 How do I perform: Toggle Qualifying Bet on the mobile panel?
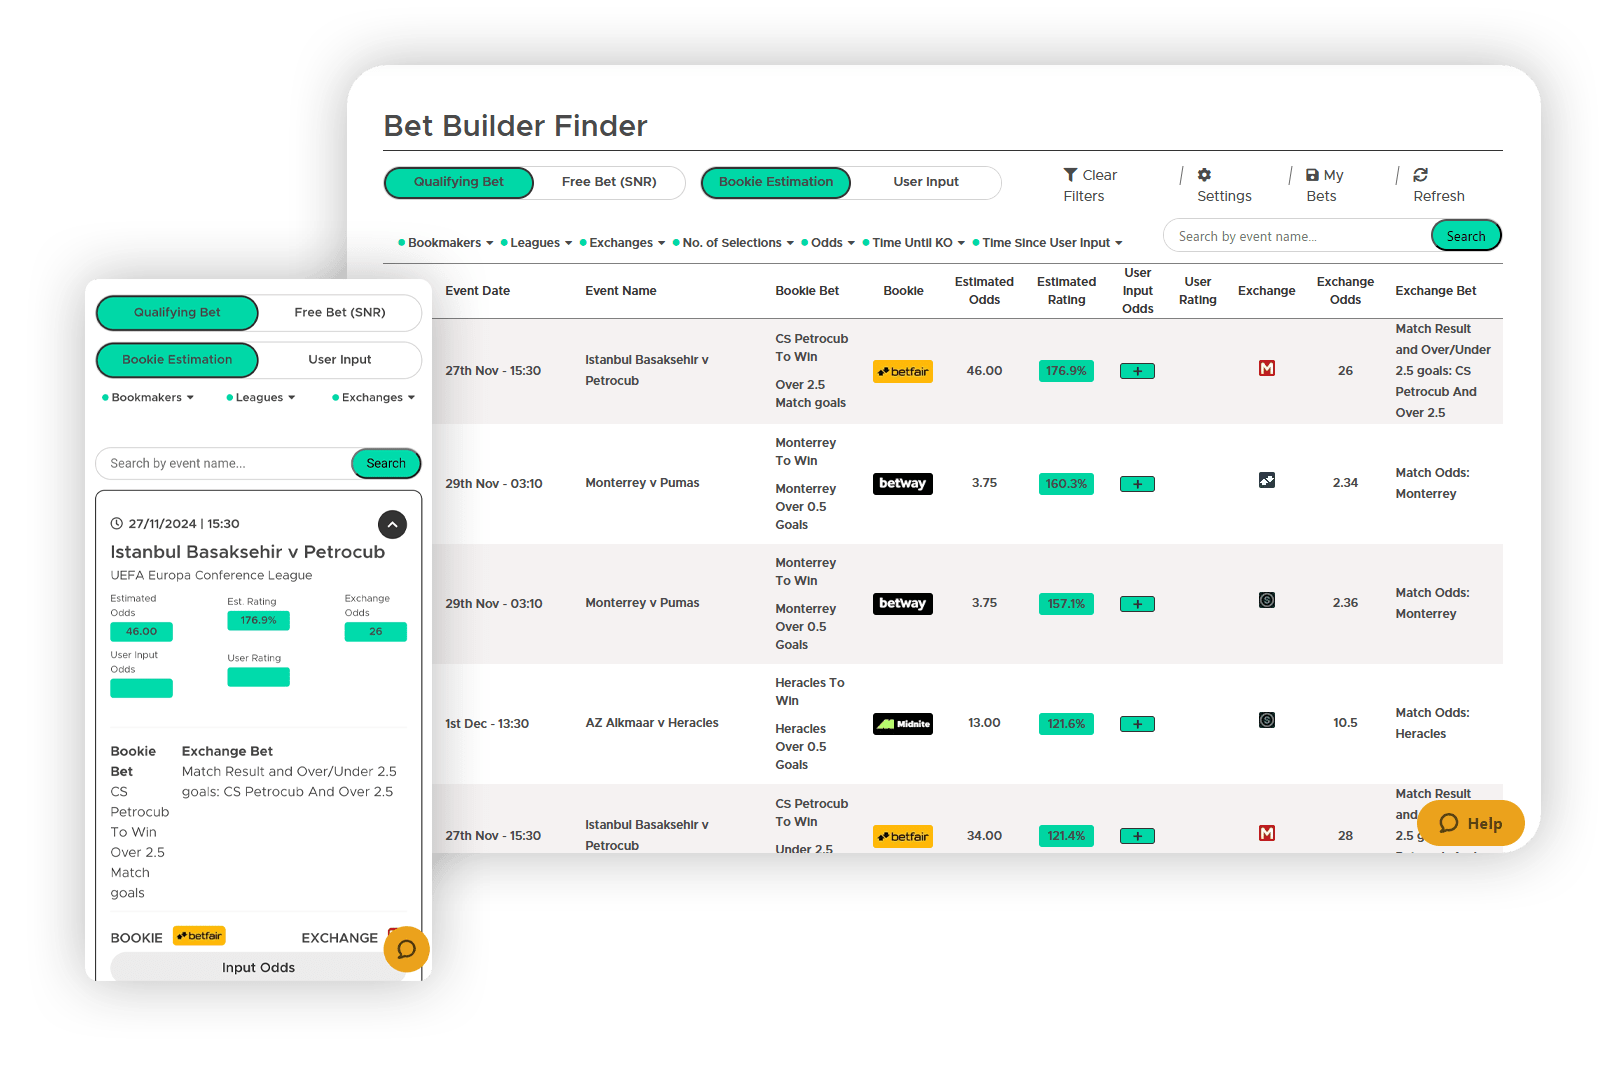pos(177,312)
